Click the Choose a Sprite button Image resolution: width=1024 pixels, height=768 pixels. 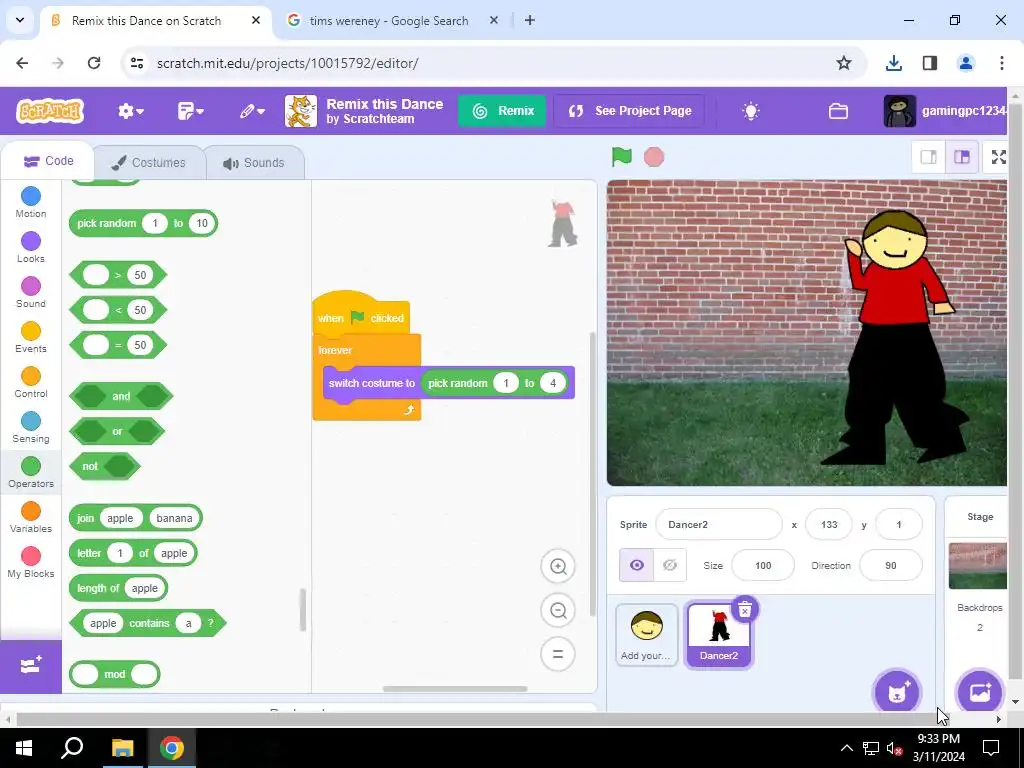click(897, 692)
